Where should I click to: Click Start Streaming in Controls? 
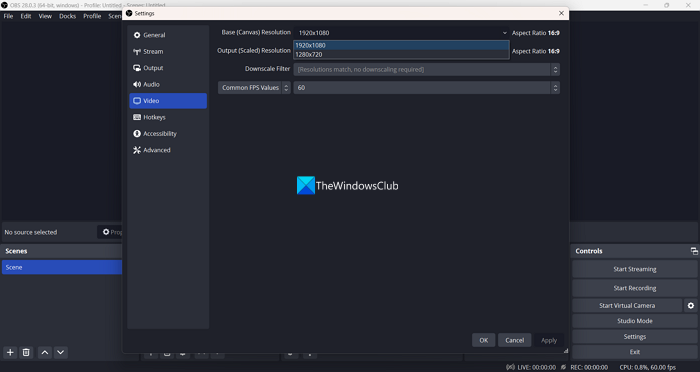pos(634,269)
